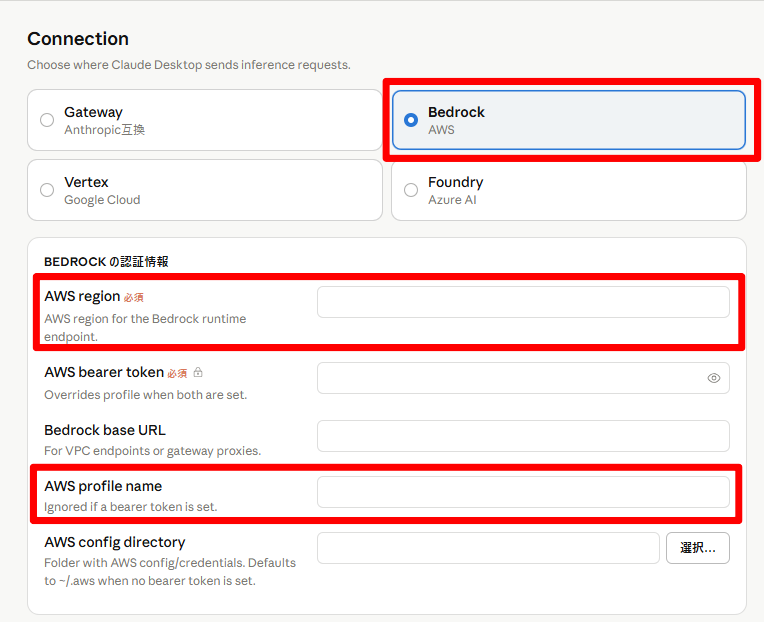The image size is (764, 622).
Task: Focus the AWS config directory path field
Action: (488, 548)
